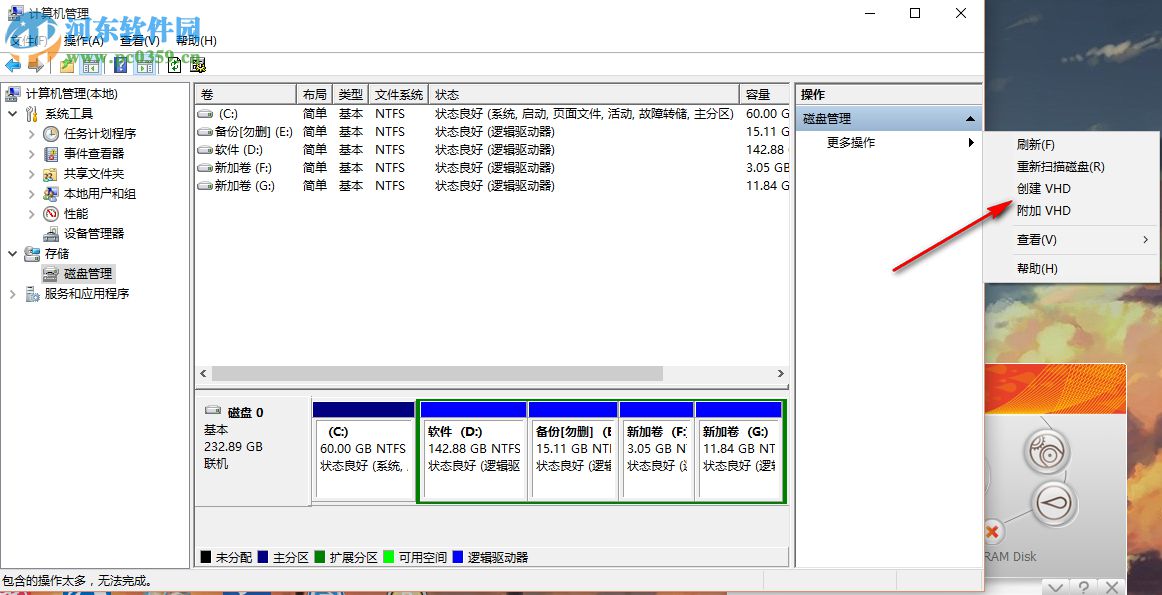The width and height of the screenshot is (1162, 595).
Task: Click the question mark button at bottom right
Action: [x=1083, y=586]
